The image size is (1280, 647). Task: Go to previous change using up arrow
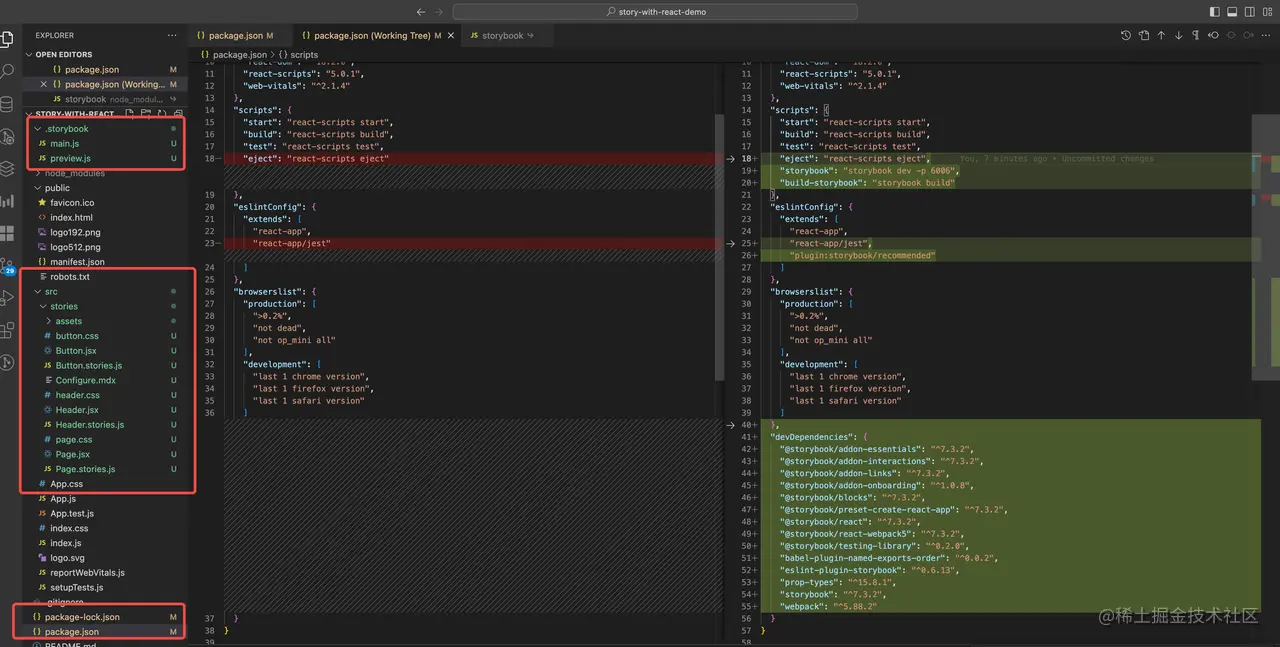pyautogui.click(x=1161, y=35)
